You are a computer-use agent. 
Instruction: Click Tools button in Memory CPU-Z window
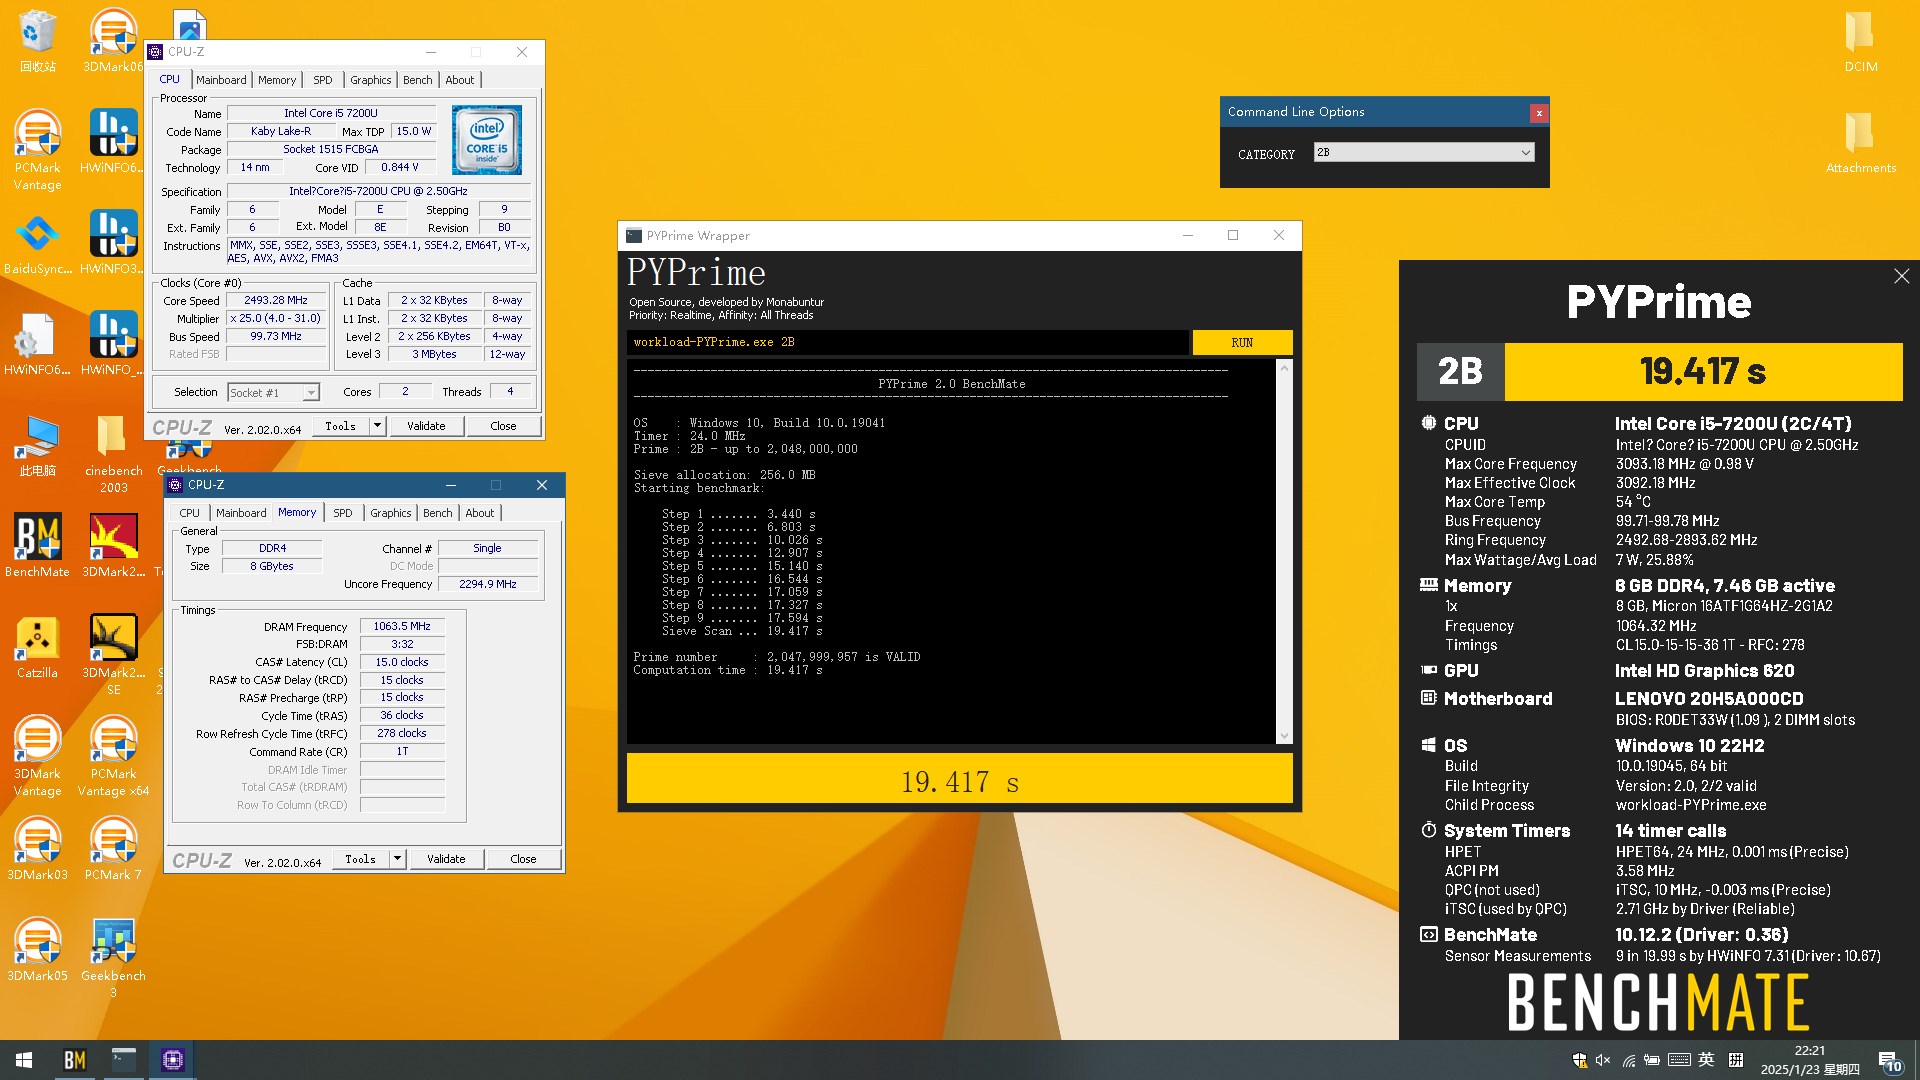click(360, 859)
